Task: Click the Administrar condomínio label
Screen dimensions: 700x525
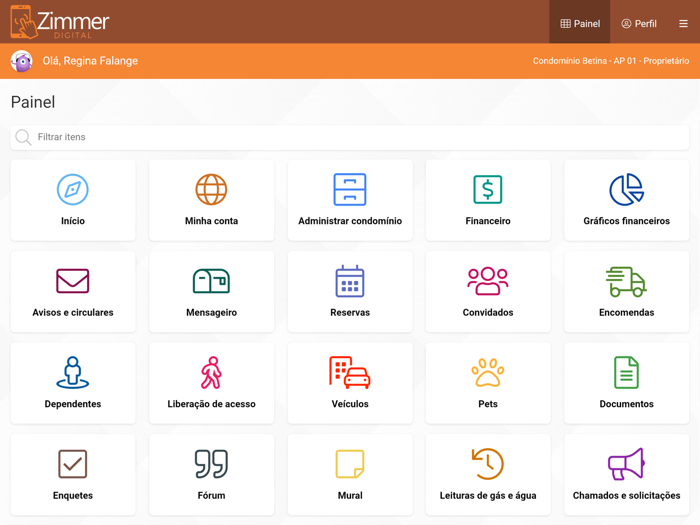Action: [x=350, y=221]
